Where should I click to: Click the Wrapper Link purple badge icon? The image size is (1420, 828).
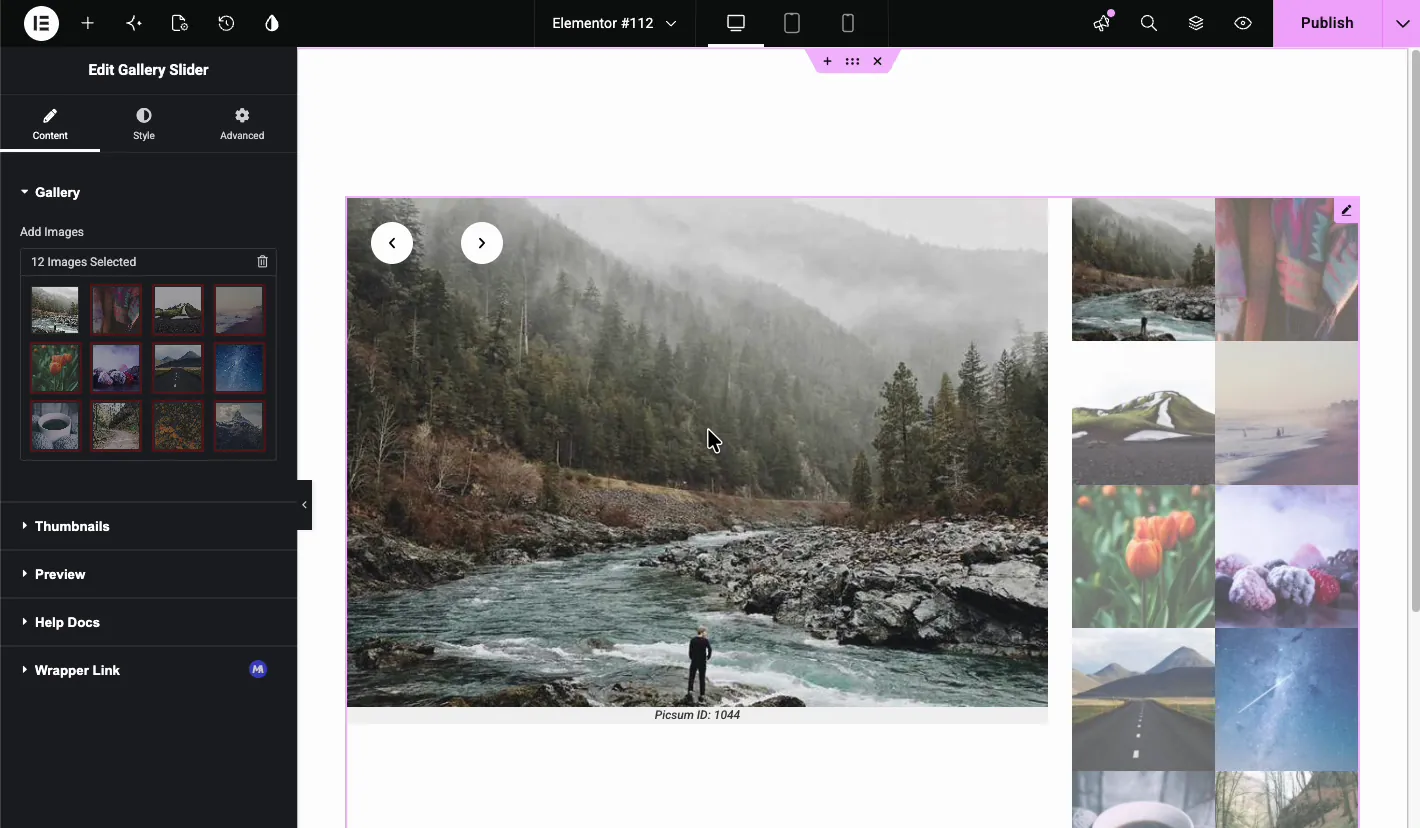coord(258,669)
